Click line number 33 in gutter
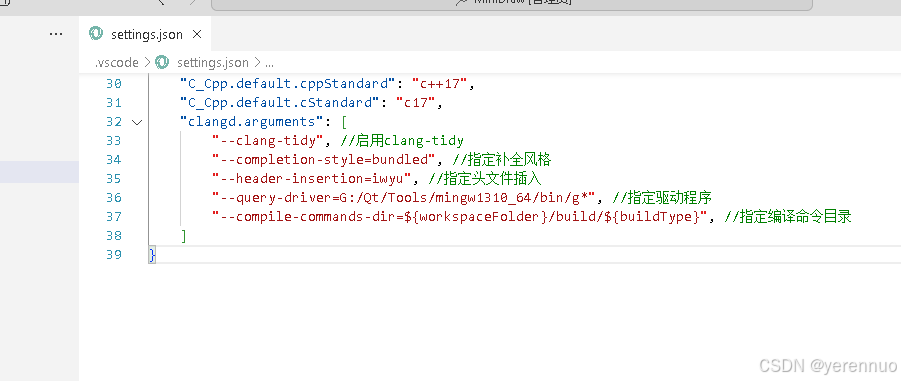 pyautogui.click(x=114, y=141)
